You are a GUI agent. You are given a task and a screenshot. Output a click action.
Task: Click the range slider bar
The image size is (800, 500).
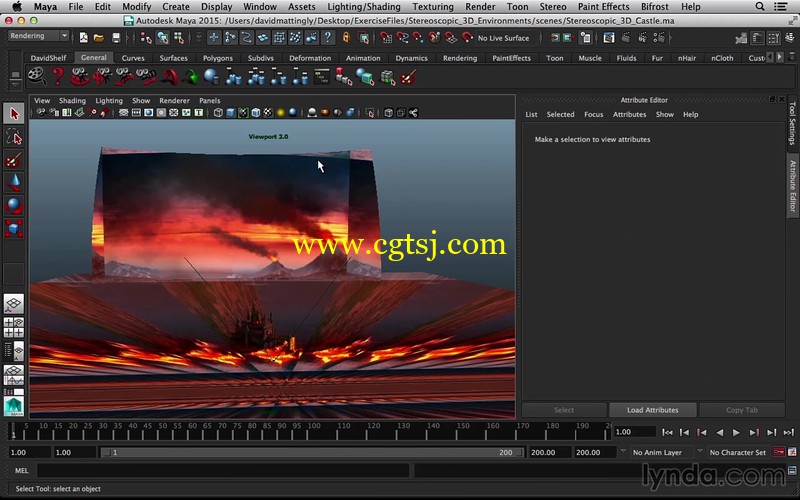pos(312,452)
